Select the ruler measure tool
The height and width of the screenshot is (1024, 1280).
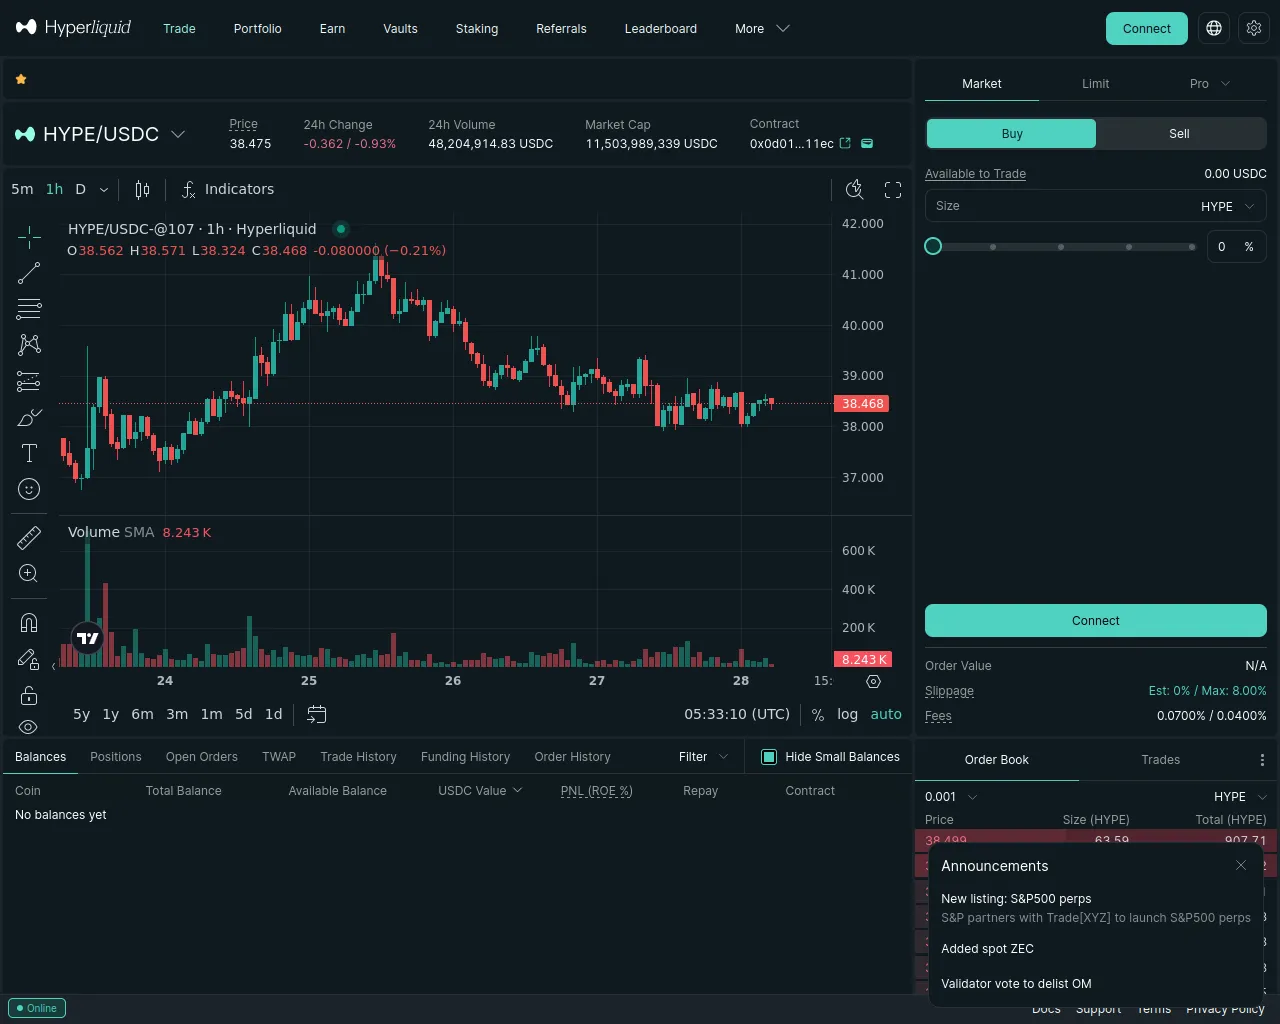coord(29,538)
